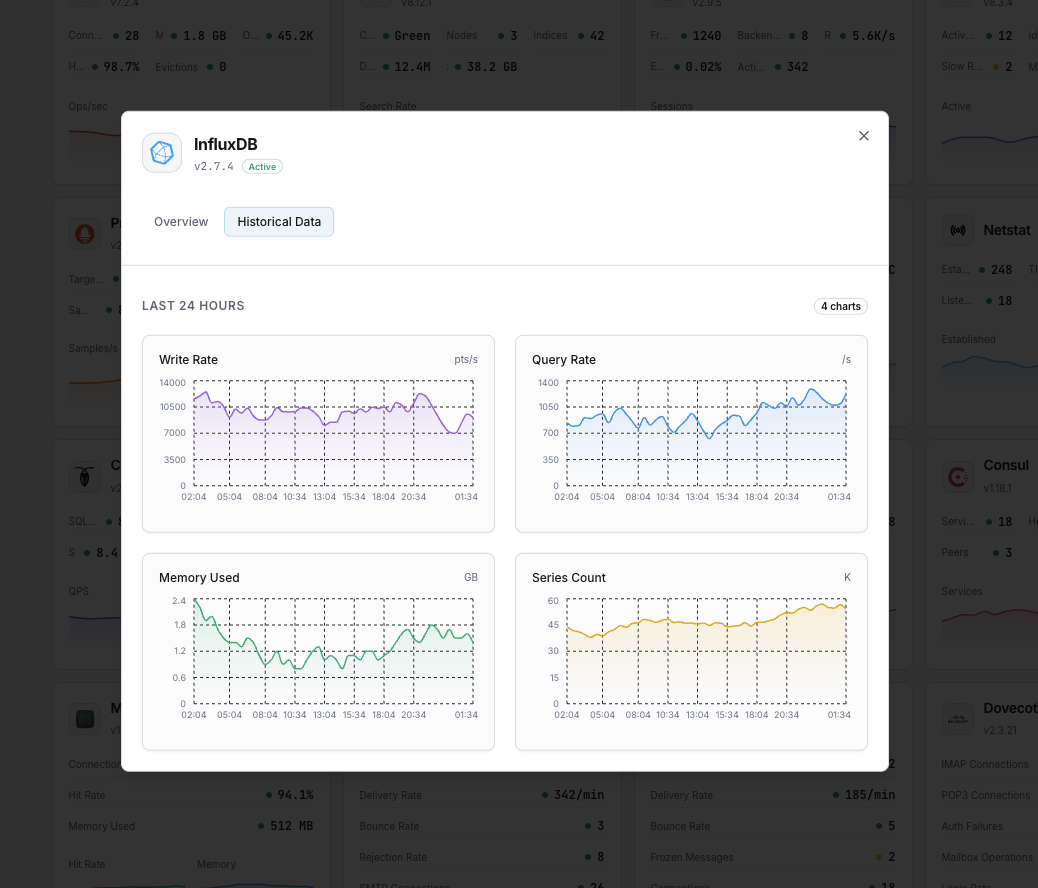Click the 94.1% Hit Rate indicator
The height and width of the screenshot is (888, 1038).
click(292, 794)
